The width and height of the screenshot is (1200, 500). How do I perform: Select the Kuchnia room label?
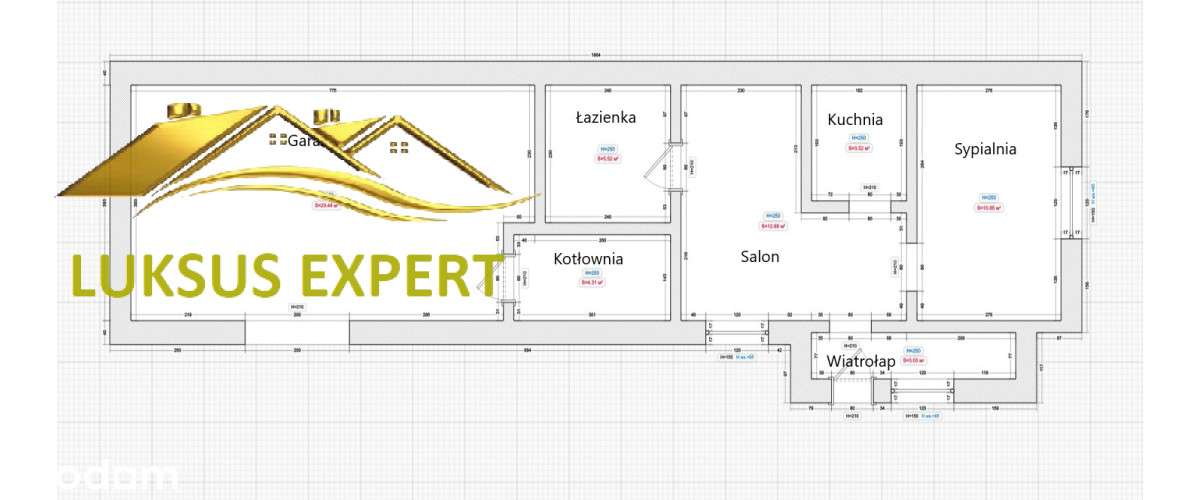[x=855, y=120]
